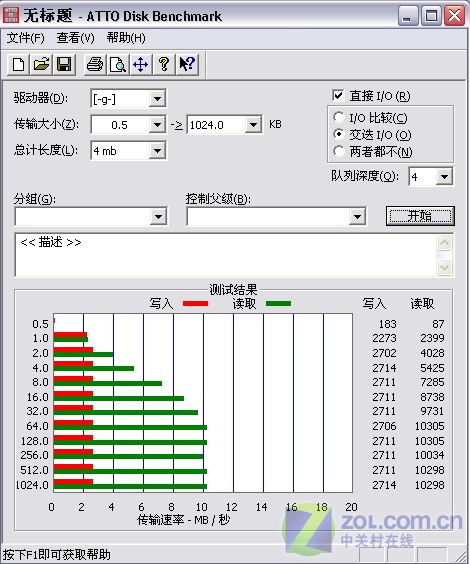The height and width of the screenshot is (564, 470).
Task: Click the 测试结果 group title
Action: coord(233,290)
